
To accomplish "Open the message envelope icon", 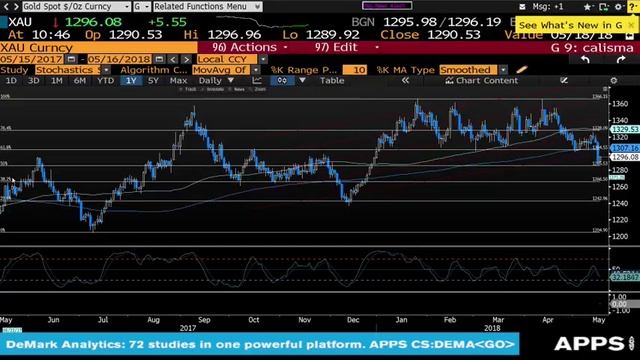I will coord(522,7).
